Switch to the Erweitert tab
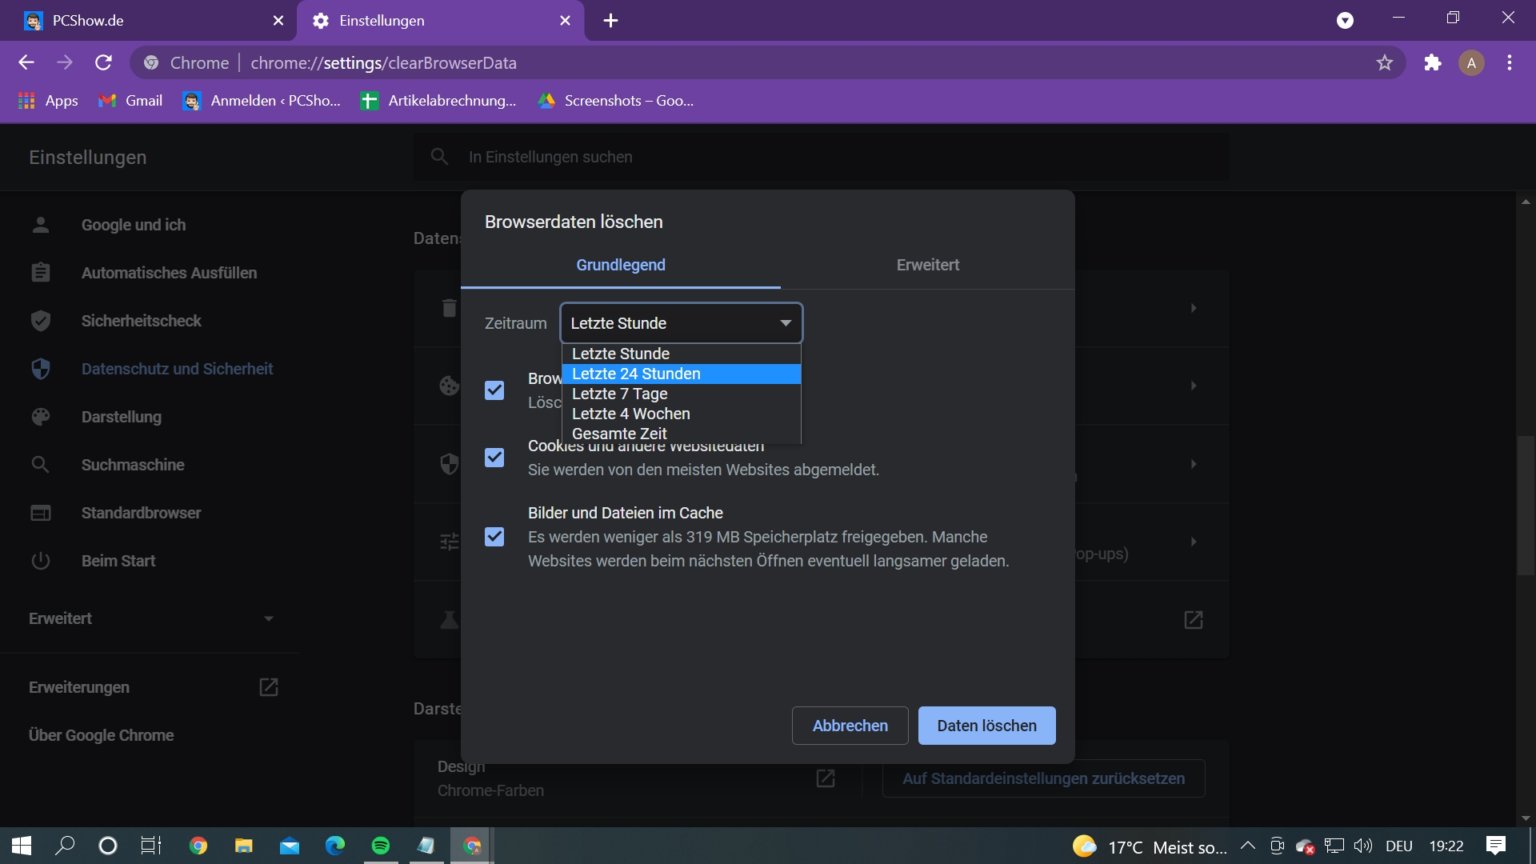 tap(926, 264)
